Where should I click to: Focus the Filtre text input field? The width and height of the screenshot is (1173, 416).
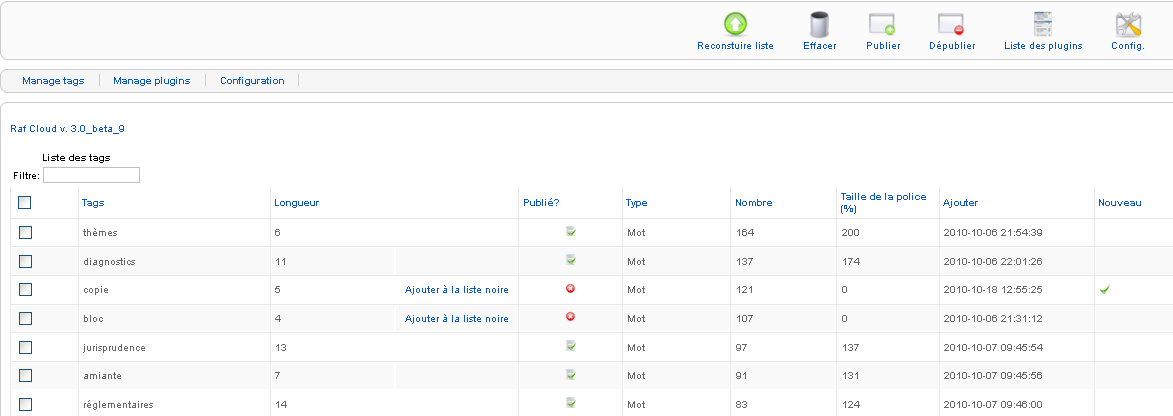91,176
